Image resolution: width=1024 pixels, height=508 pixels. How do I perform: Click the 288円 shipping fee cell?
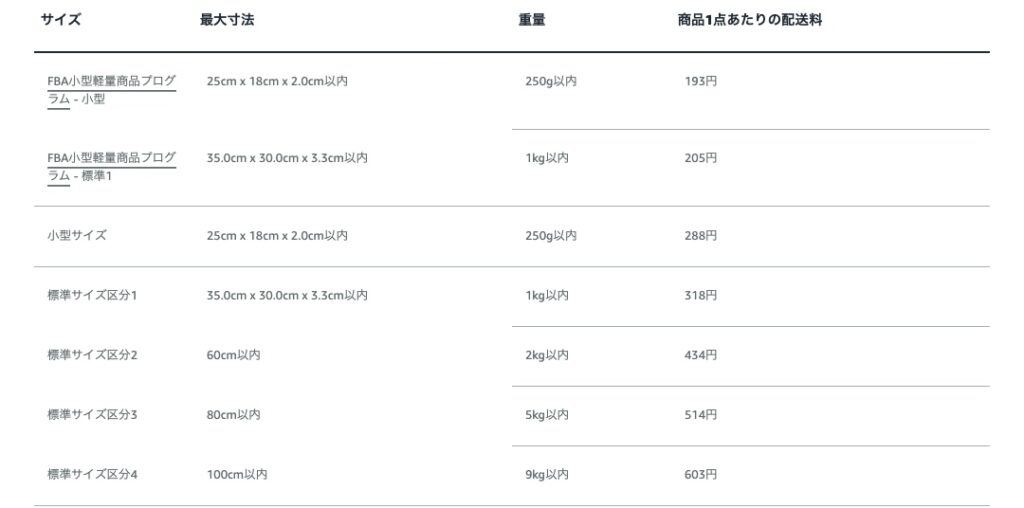[700, 236]
